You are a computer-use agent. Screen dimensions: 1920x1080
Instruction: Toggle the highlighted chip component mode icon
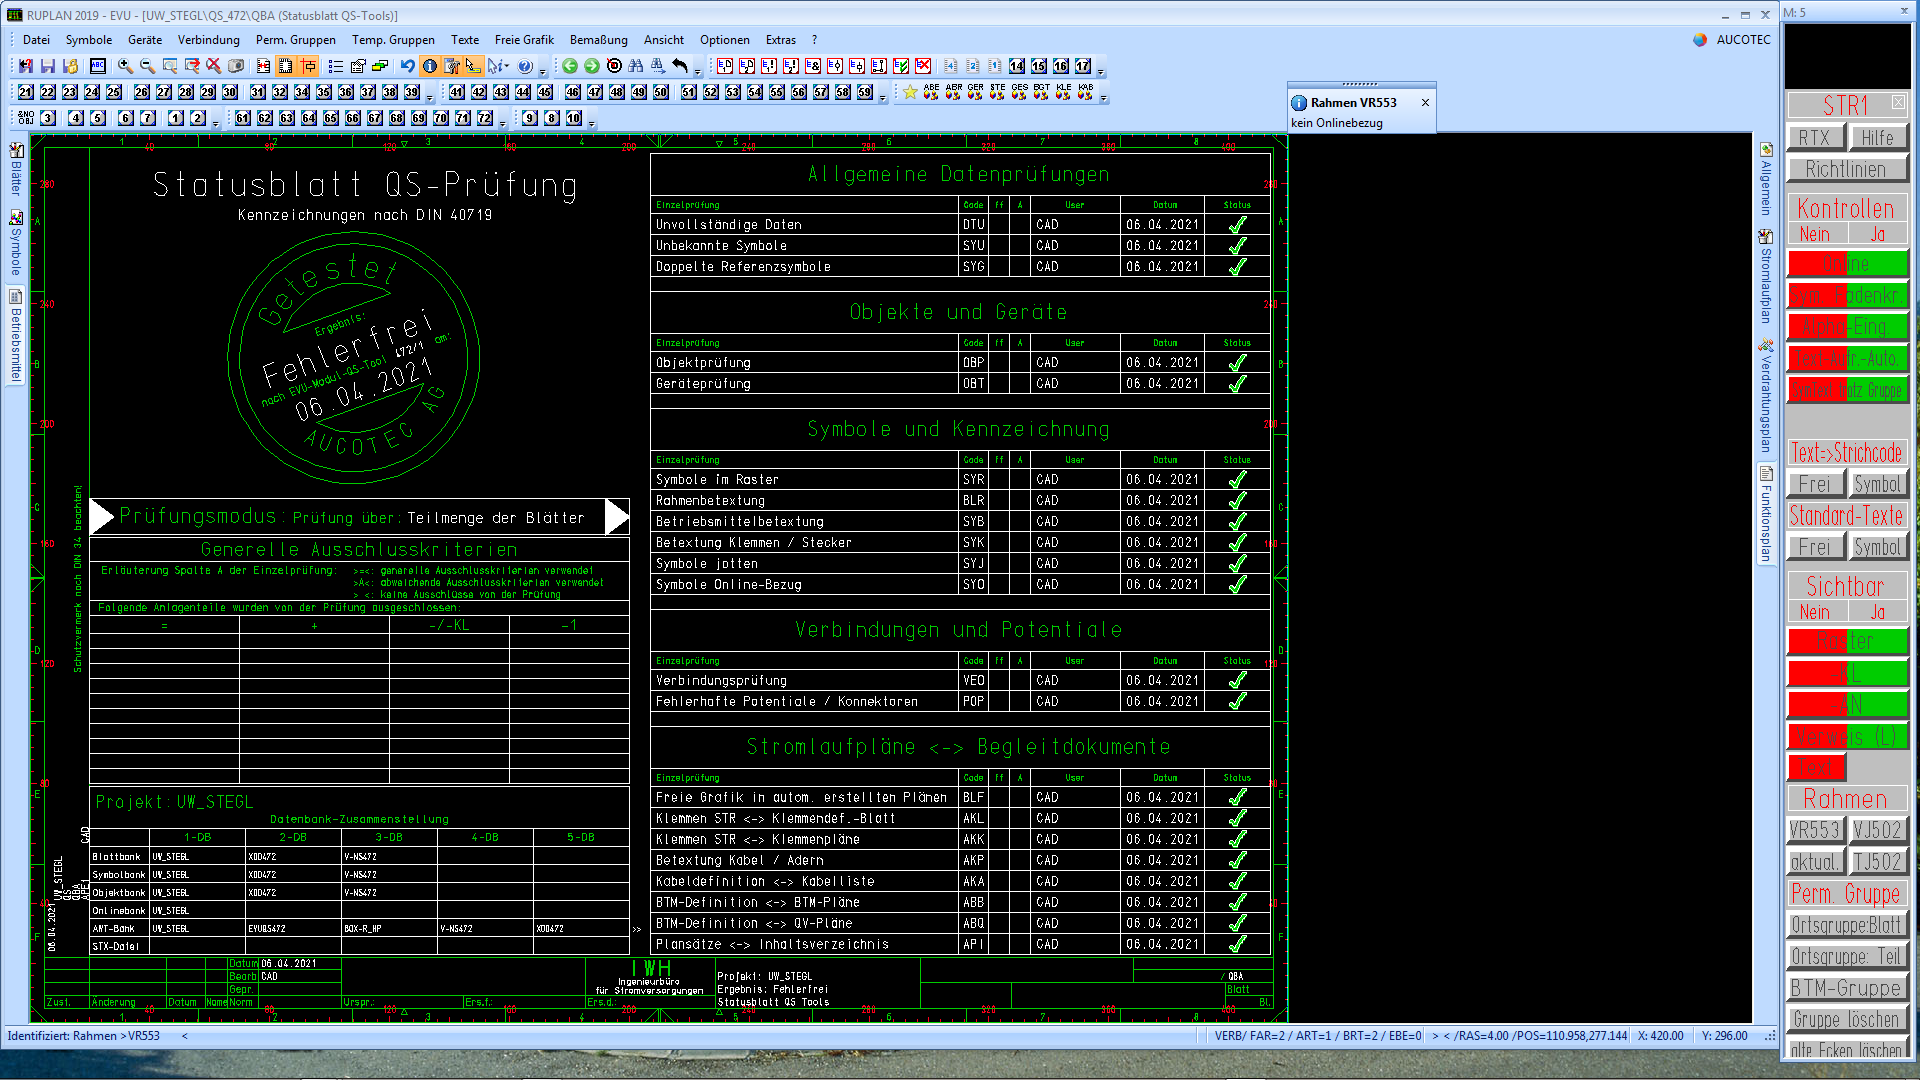click(285, 66)
